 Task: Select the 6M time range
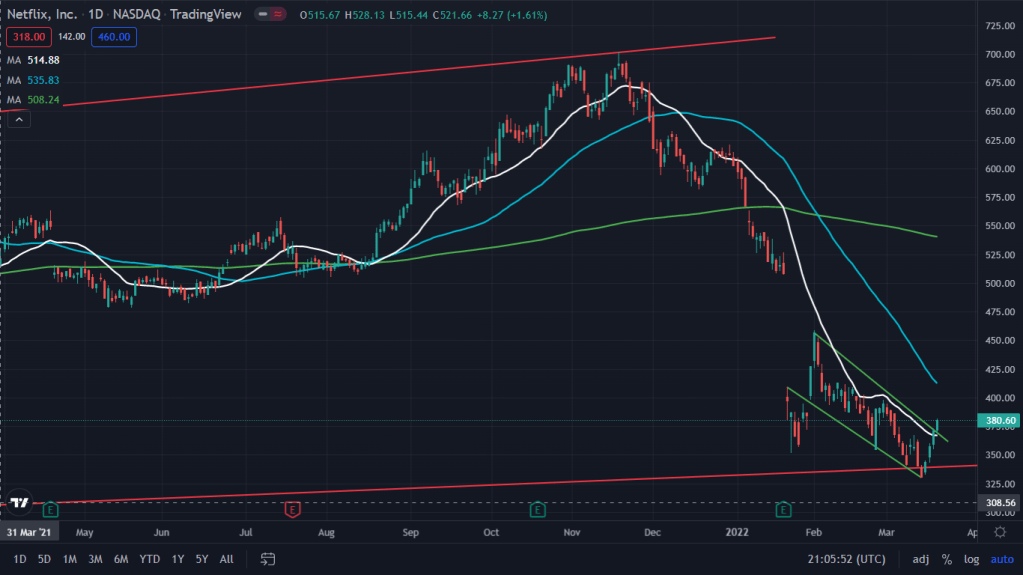click(x=121, y=559)
